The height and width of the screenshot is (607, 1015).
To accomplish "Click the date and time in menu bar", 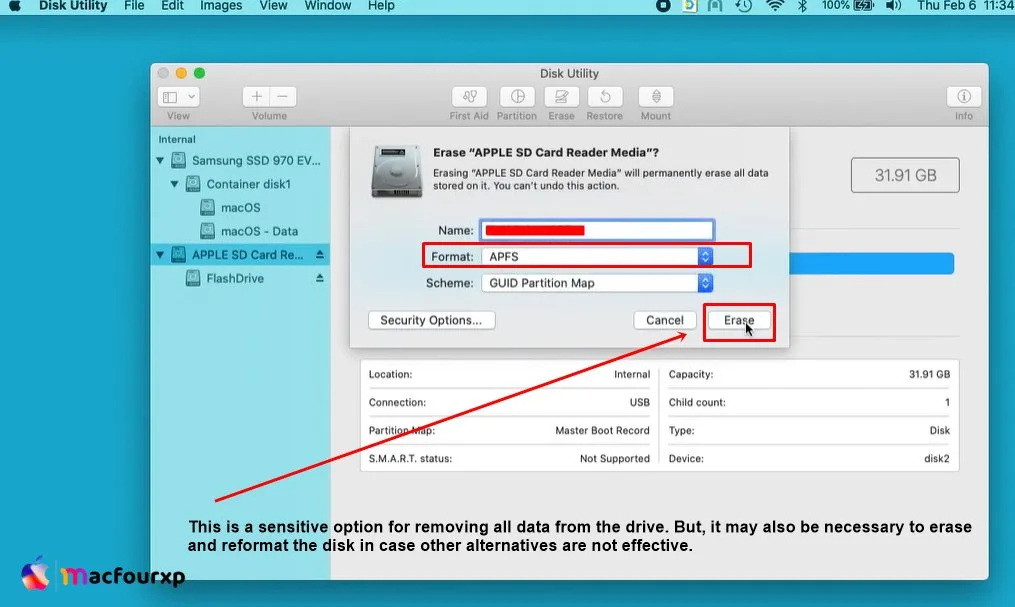I will click(x=965, y=6).
